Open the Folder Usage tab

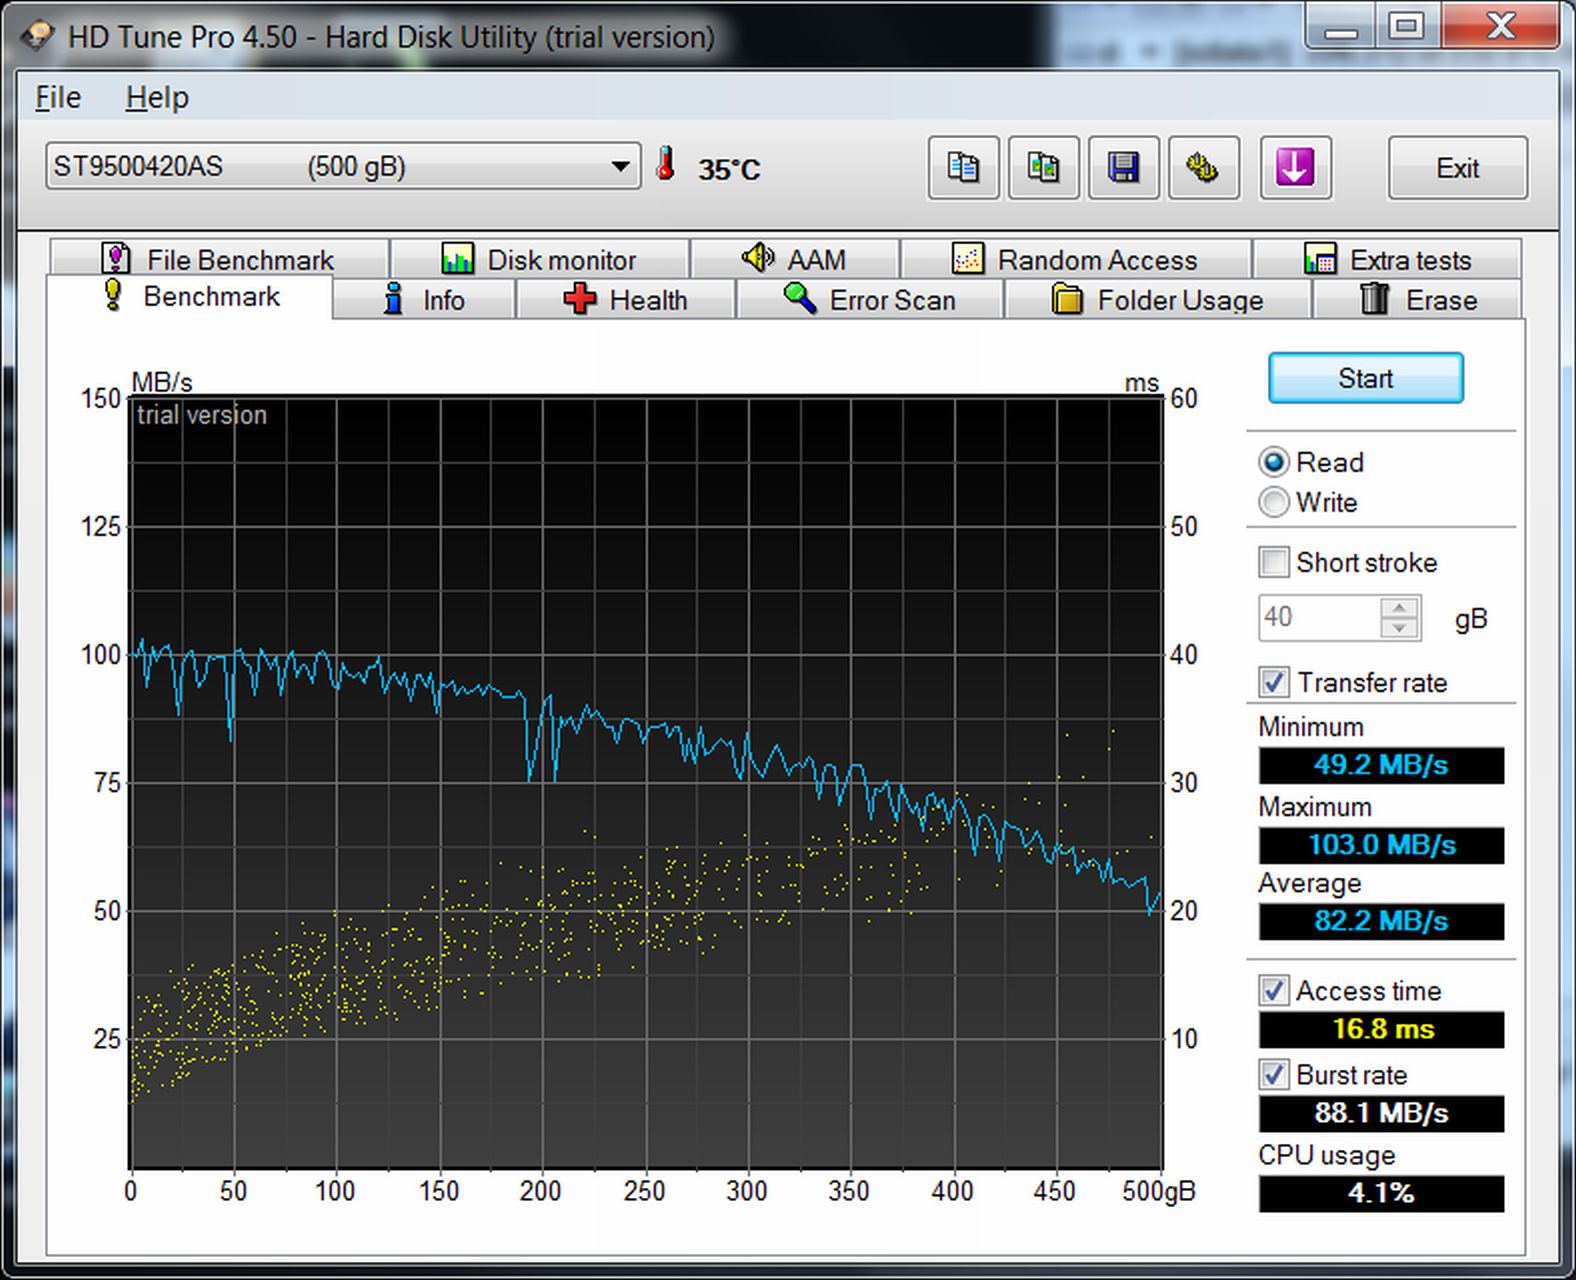[x=1157, y=300]
